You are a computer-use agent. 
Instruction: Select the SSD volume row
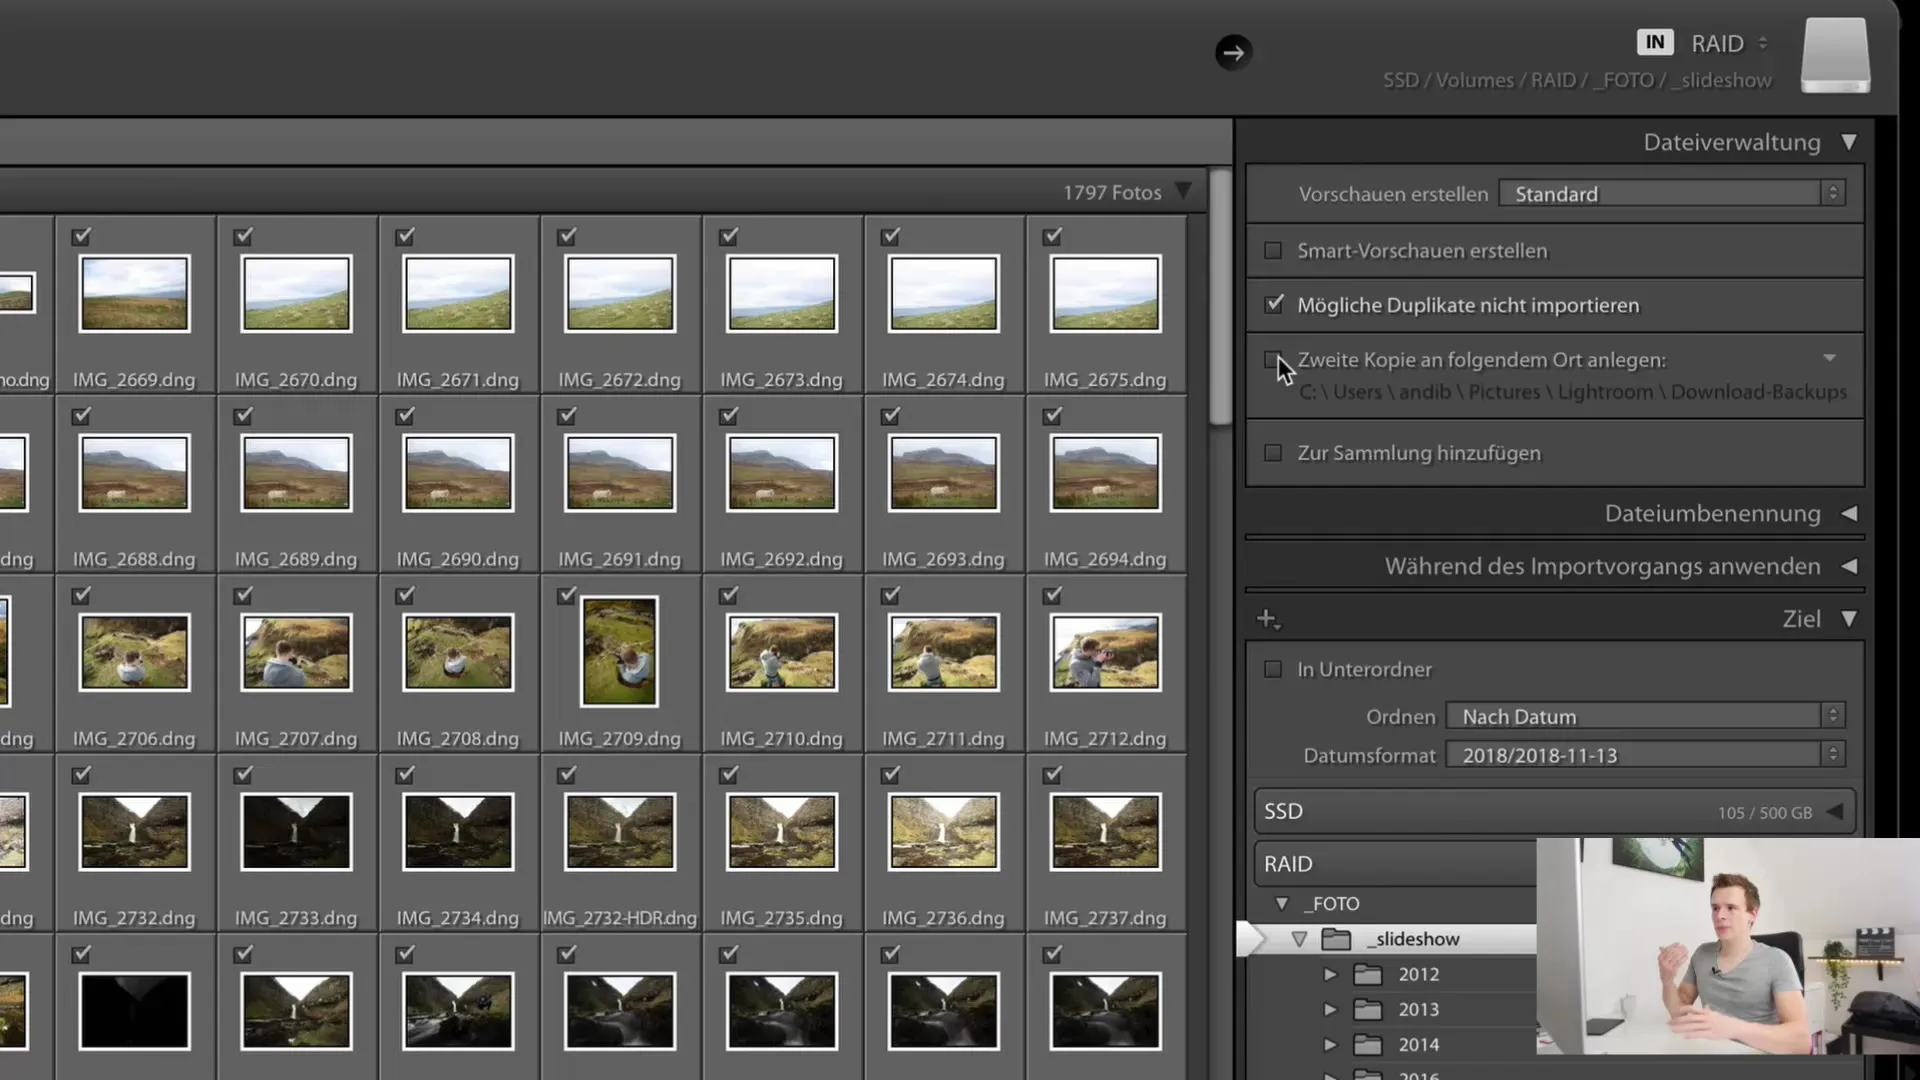[1555, 811]
